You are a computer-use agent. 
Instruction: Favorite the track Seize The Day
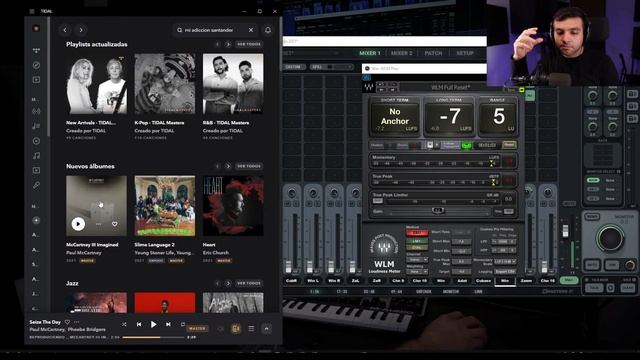tap(67, 322)
